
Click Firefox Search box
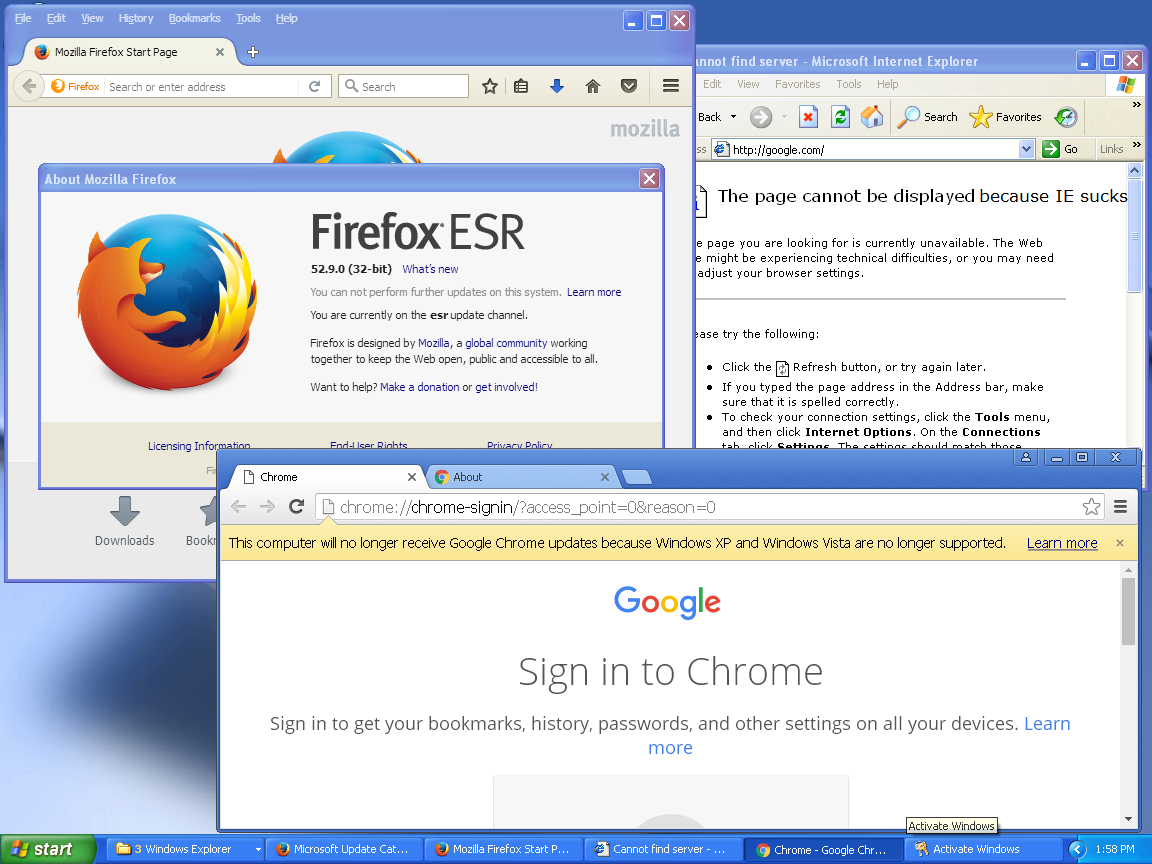tap(403, 86)
